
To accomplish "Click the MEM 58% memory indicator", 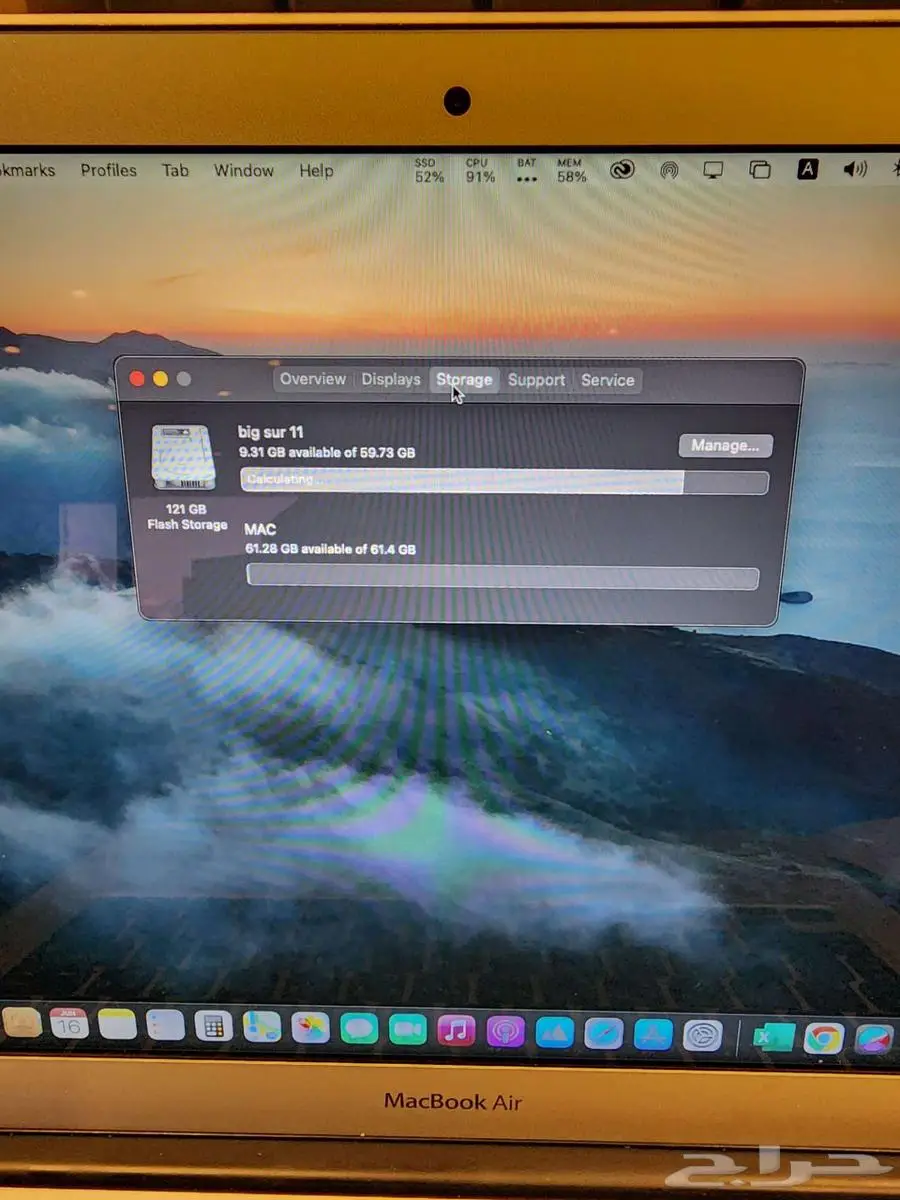I will 571,170.
